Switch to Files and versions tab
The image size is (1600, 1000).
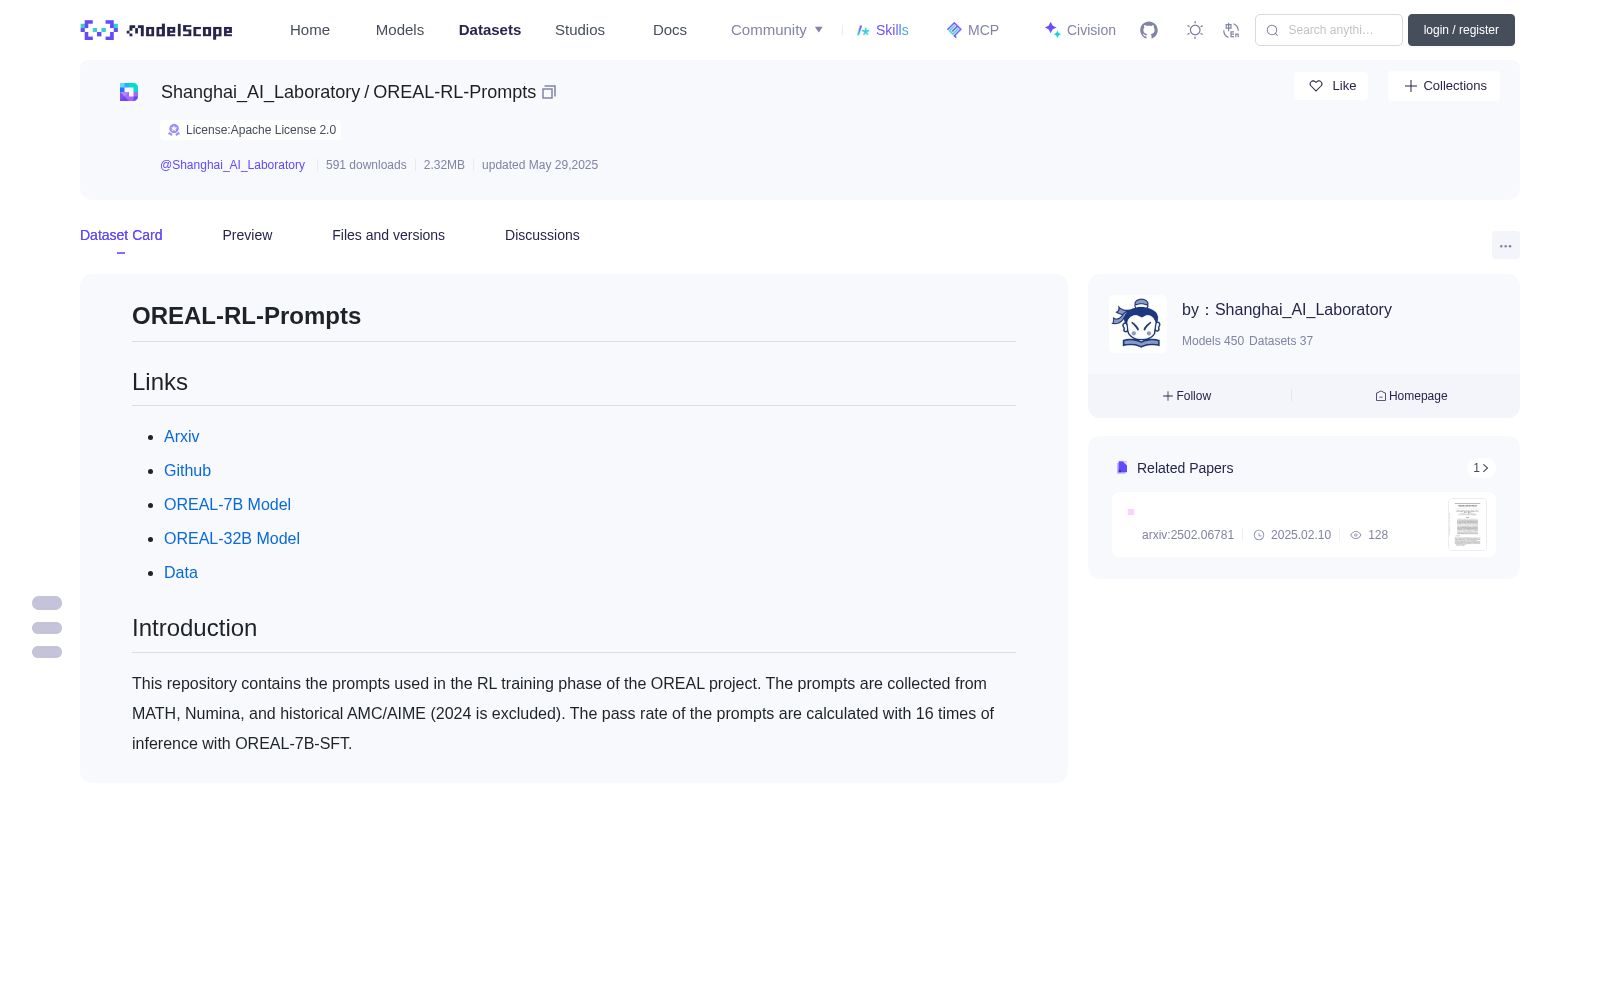pyautogui.click(x=388, y=235)
